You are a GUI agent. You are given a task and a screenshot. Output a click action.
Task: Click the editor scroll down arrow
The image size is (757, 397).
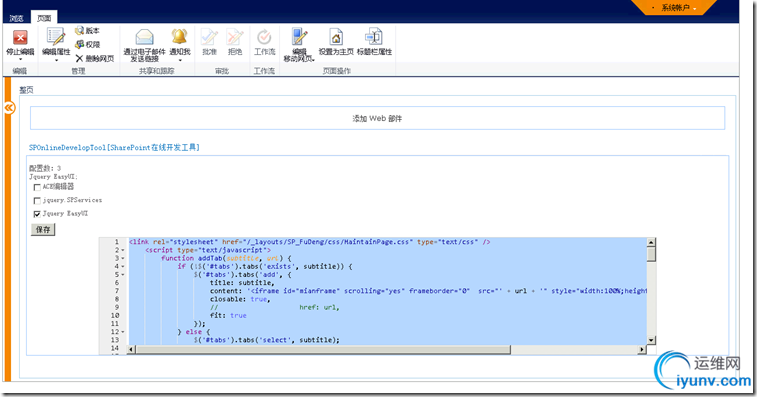coord(651,340)
